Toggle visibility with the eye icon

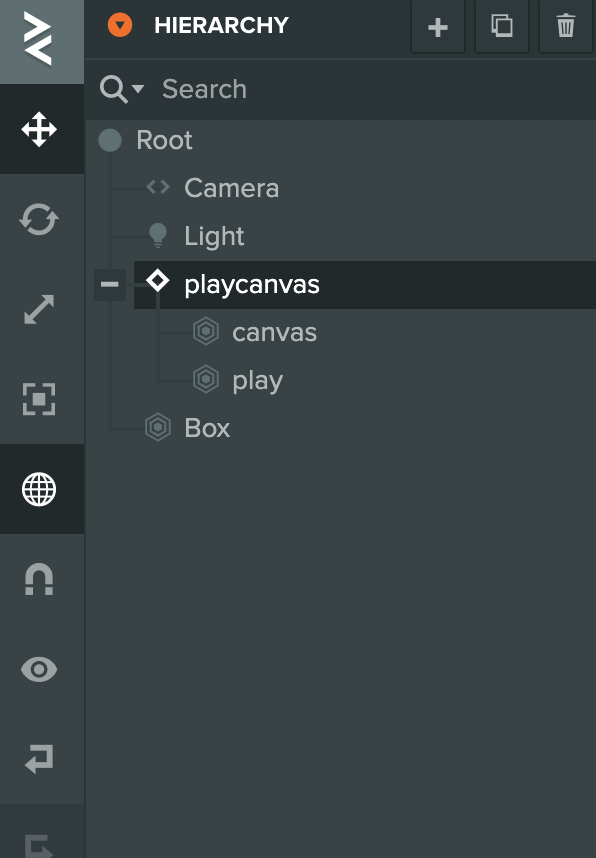tap(40, 669)
